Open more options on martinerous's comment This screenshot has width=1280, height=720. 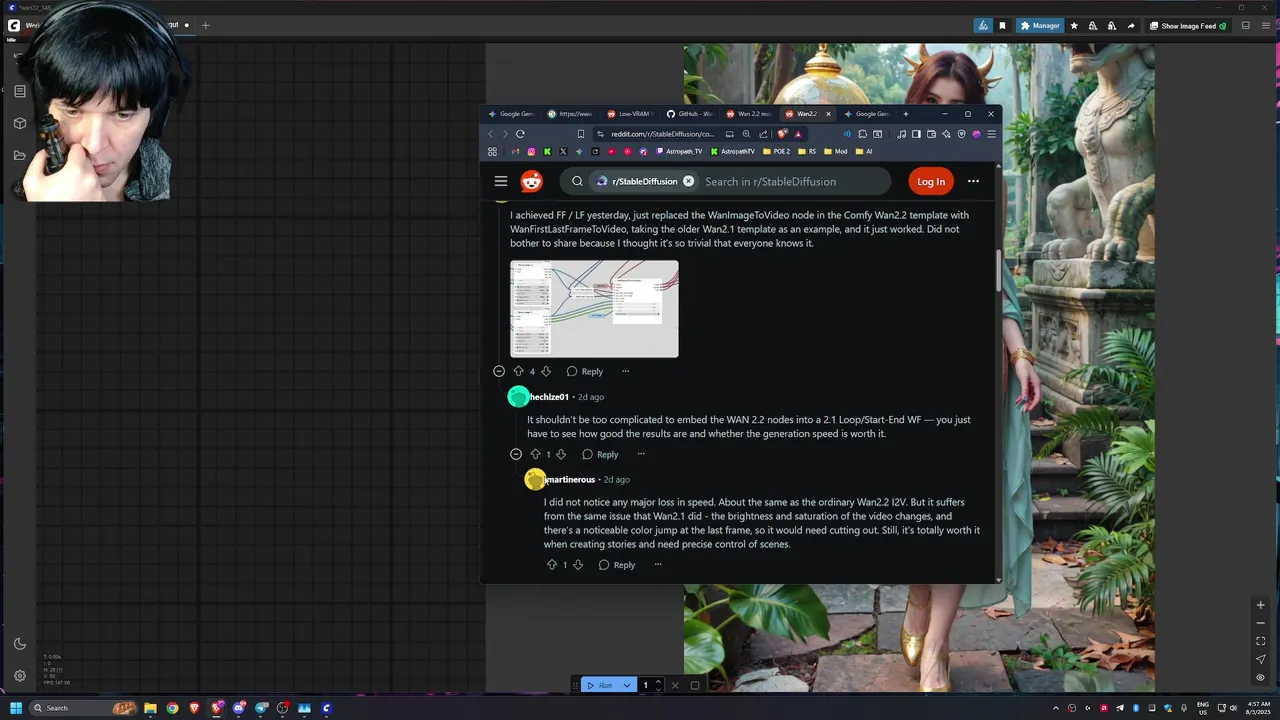coord(658,565)
